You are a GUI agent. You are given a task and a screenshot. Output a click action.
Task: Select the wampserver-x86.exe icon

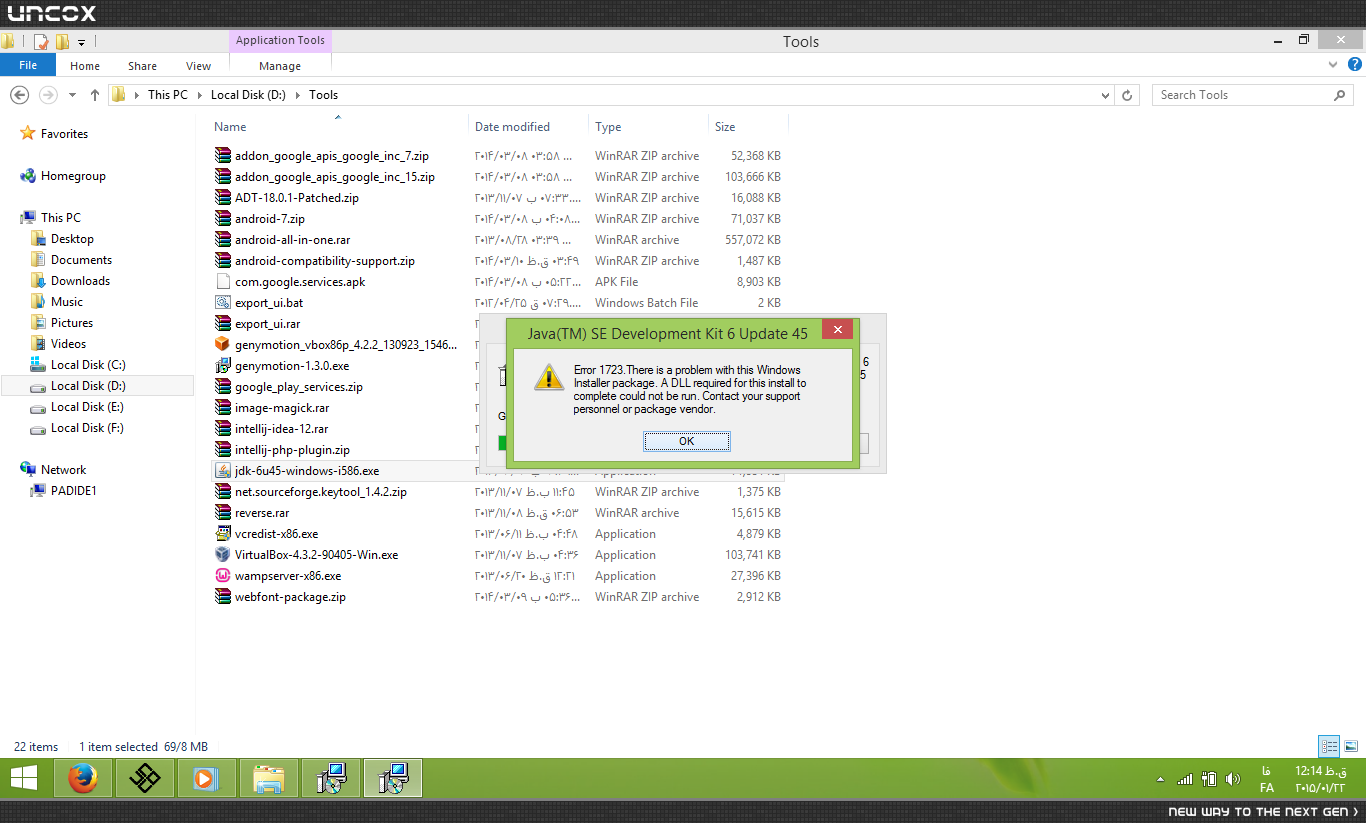pyautogui.click(x=223, y=576)
